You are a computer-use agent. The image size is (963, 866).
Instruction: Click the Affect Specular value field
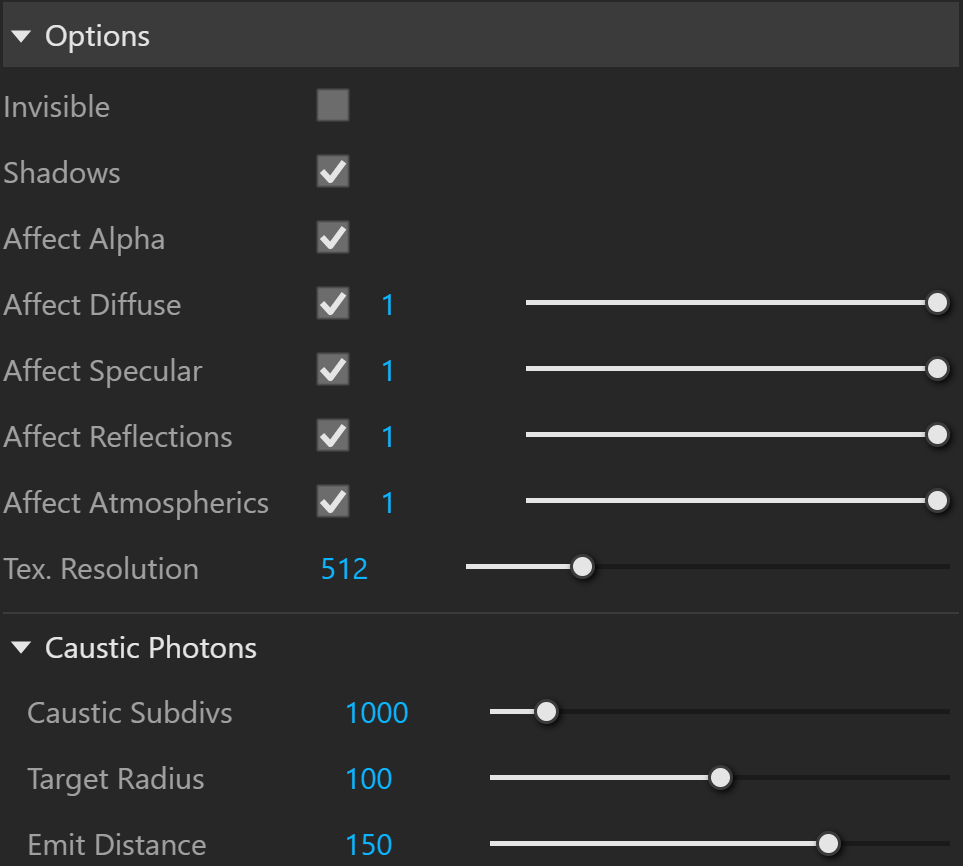388,371
